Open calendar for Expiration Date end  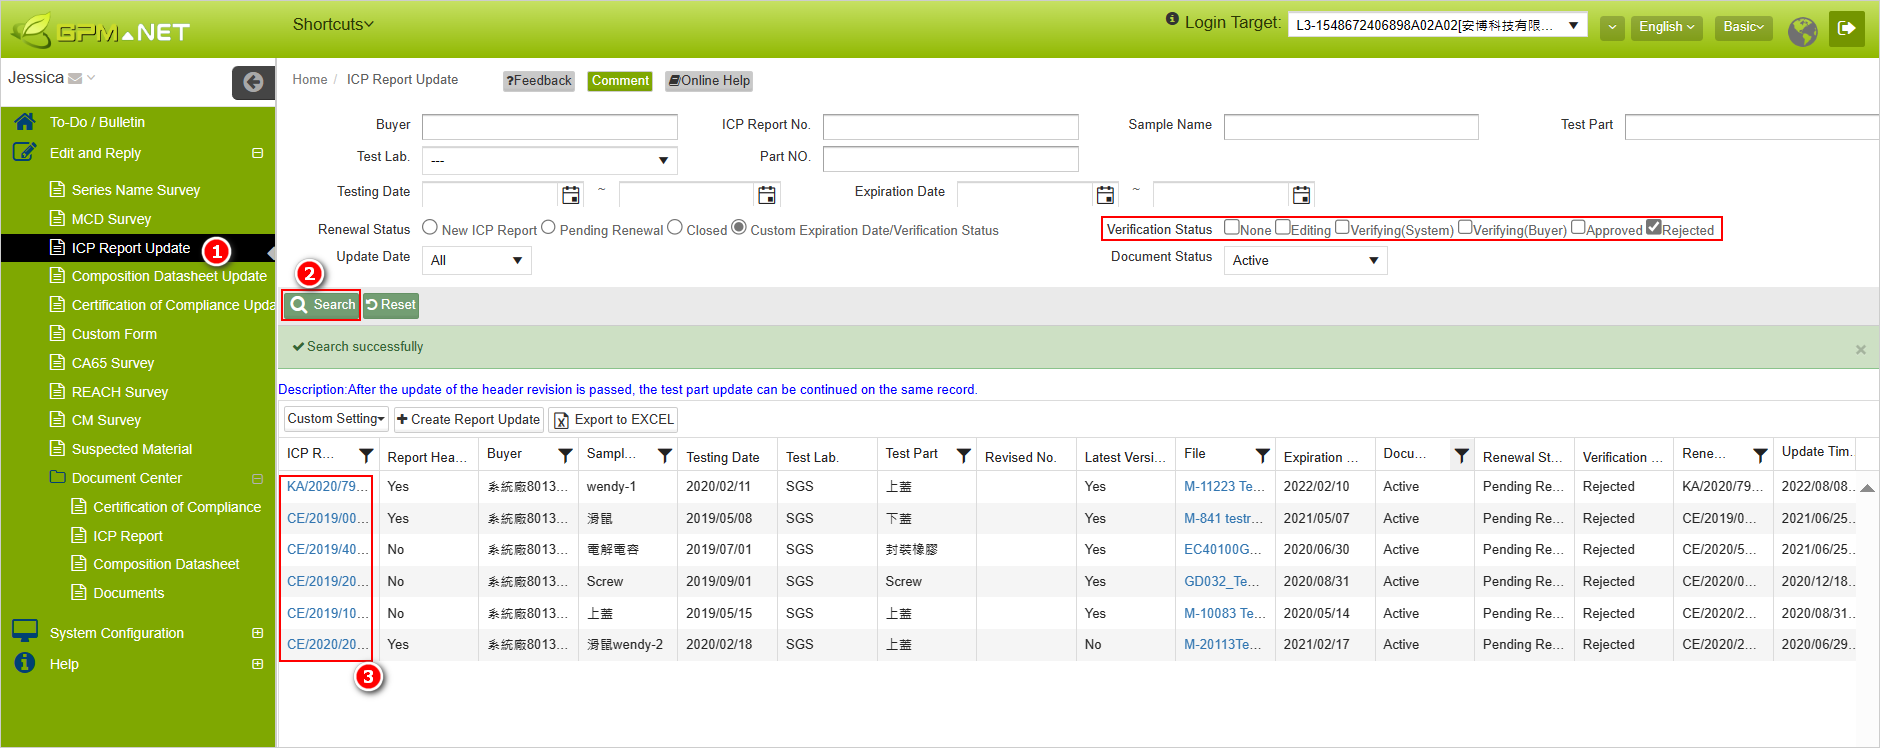pyautogui.click(x=1301, y=194)
